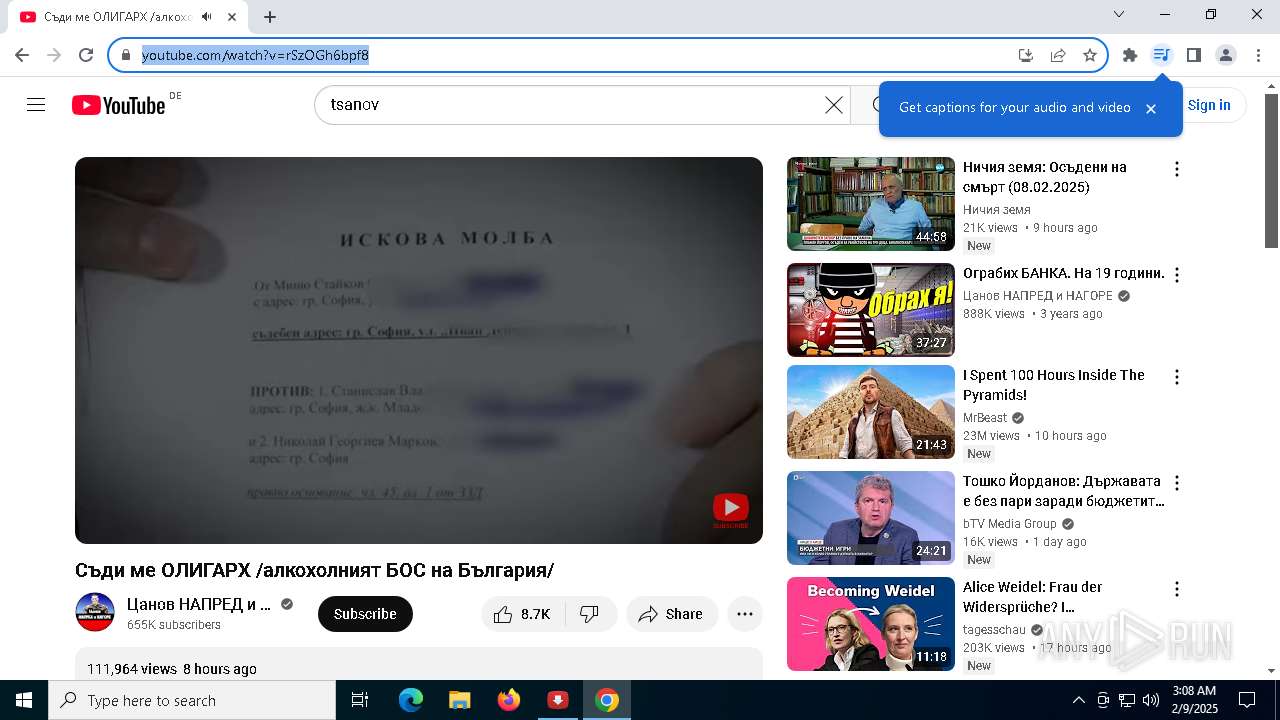
Task: Click the page vertical scrollbar
Action: click(x=1271, y=170)
